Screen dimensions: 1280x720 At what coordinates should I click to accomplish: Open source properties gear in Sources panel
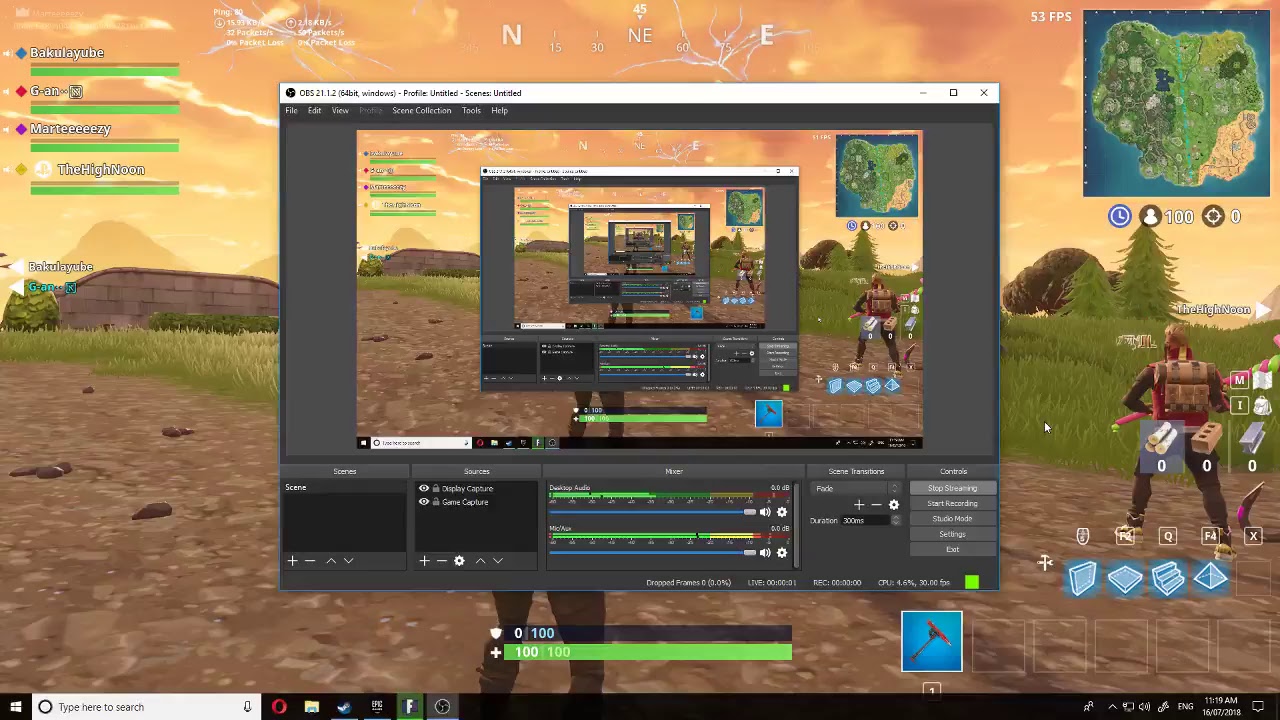[459, 561]
